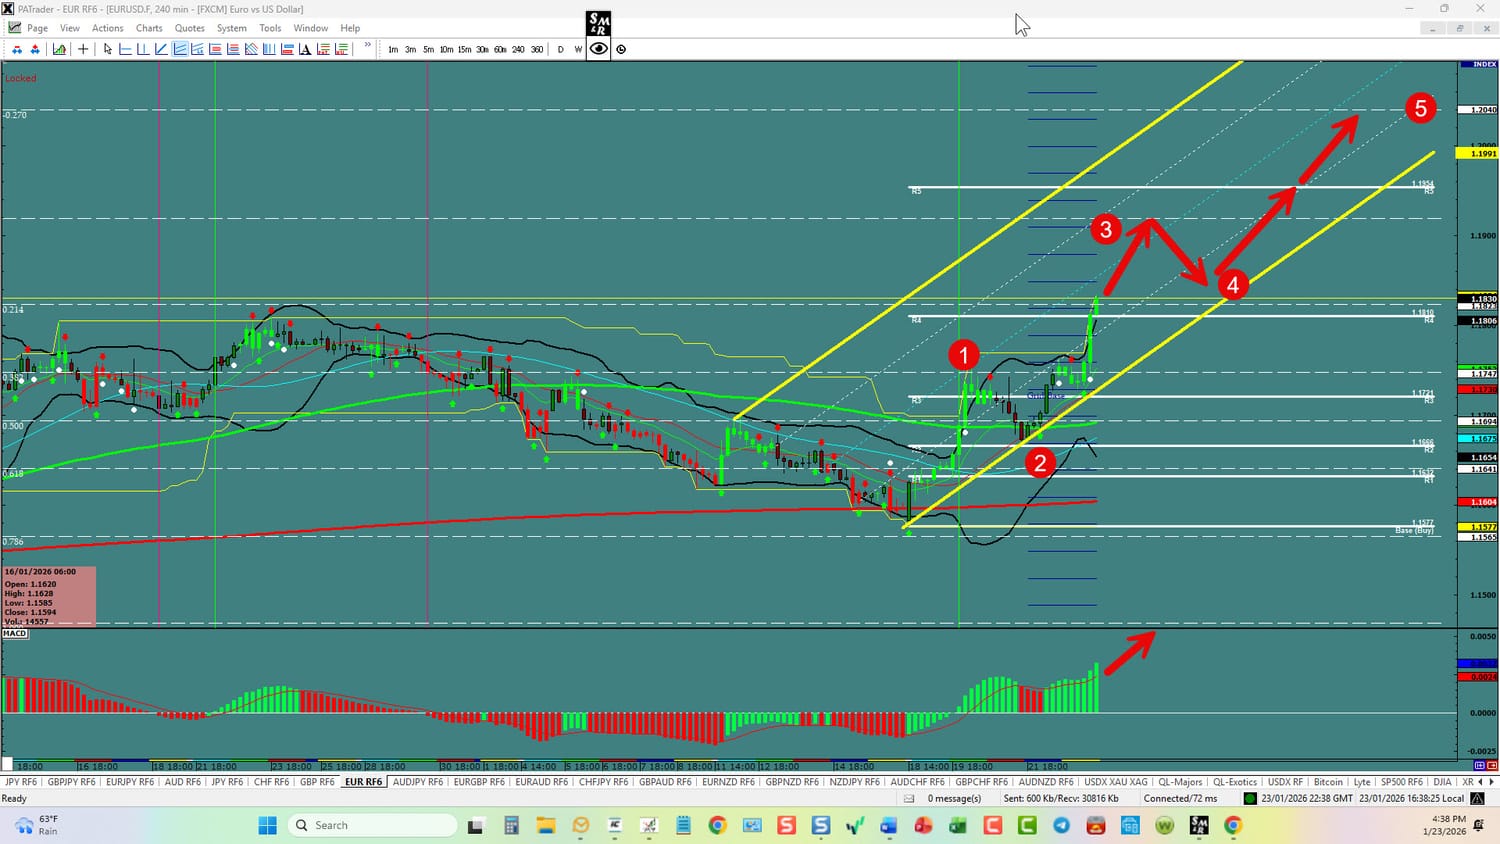The image size is (1500, 844).
Task: Switch to the AUD RF6 tab
Action: tap(182, 782)
